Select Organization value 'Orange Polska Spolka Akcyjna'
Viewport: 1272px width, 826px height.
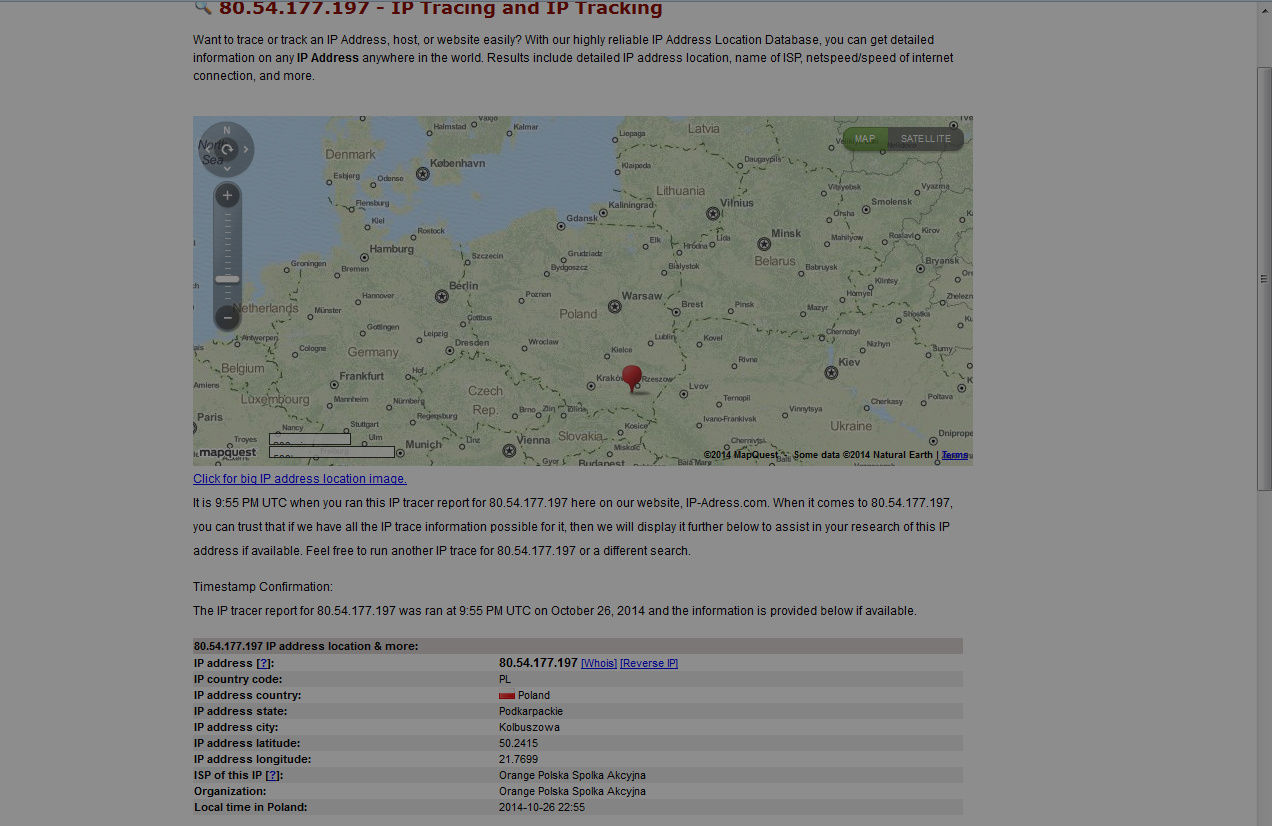click(572, 791)
